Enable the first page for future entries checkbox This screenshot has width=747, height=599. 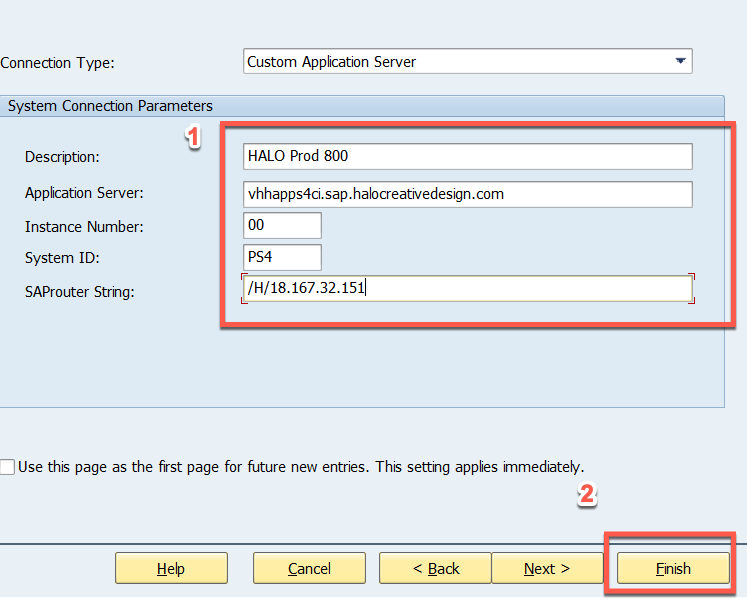[8, 467]
